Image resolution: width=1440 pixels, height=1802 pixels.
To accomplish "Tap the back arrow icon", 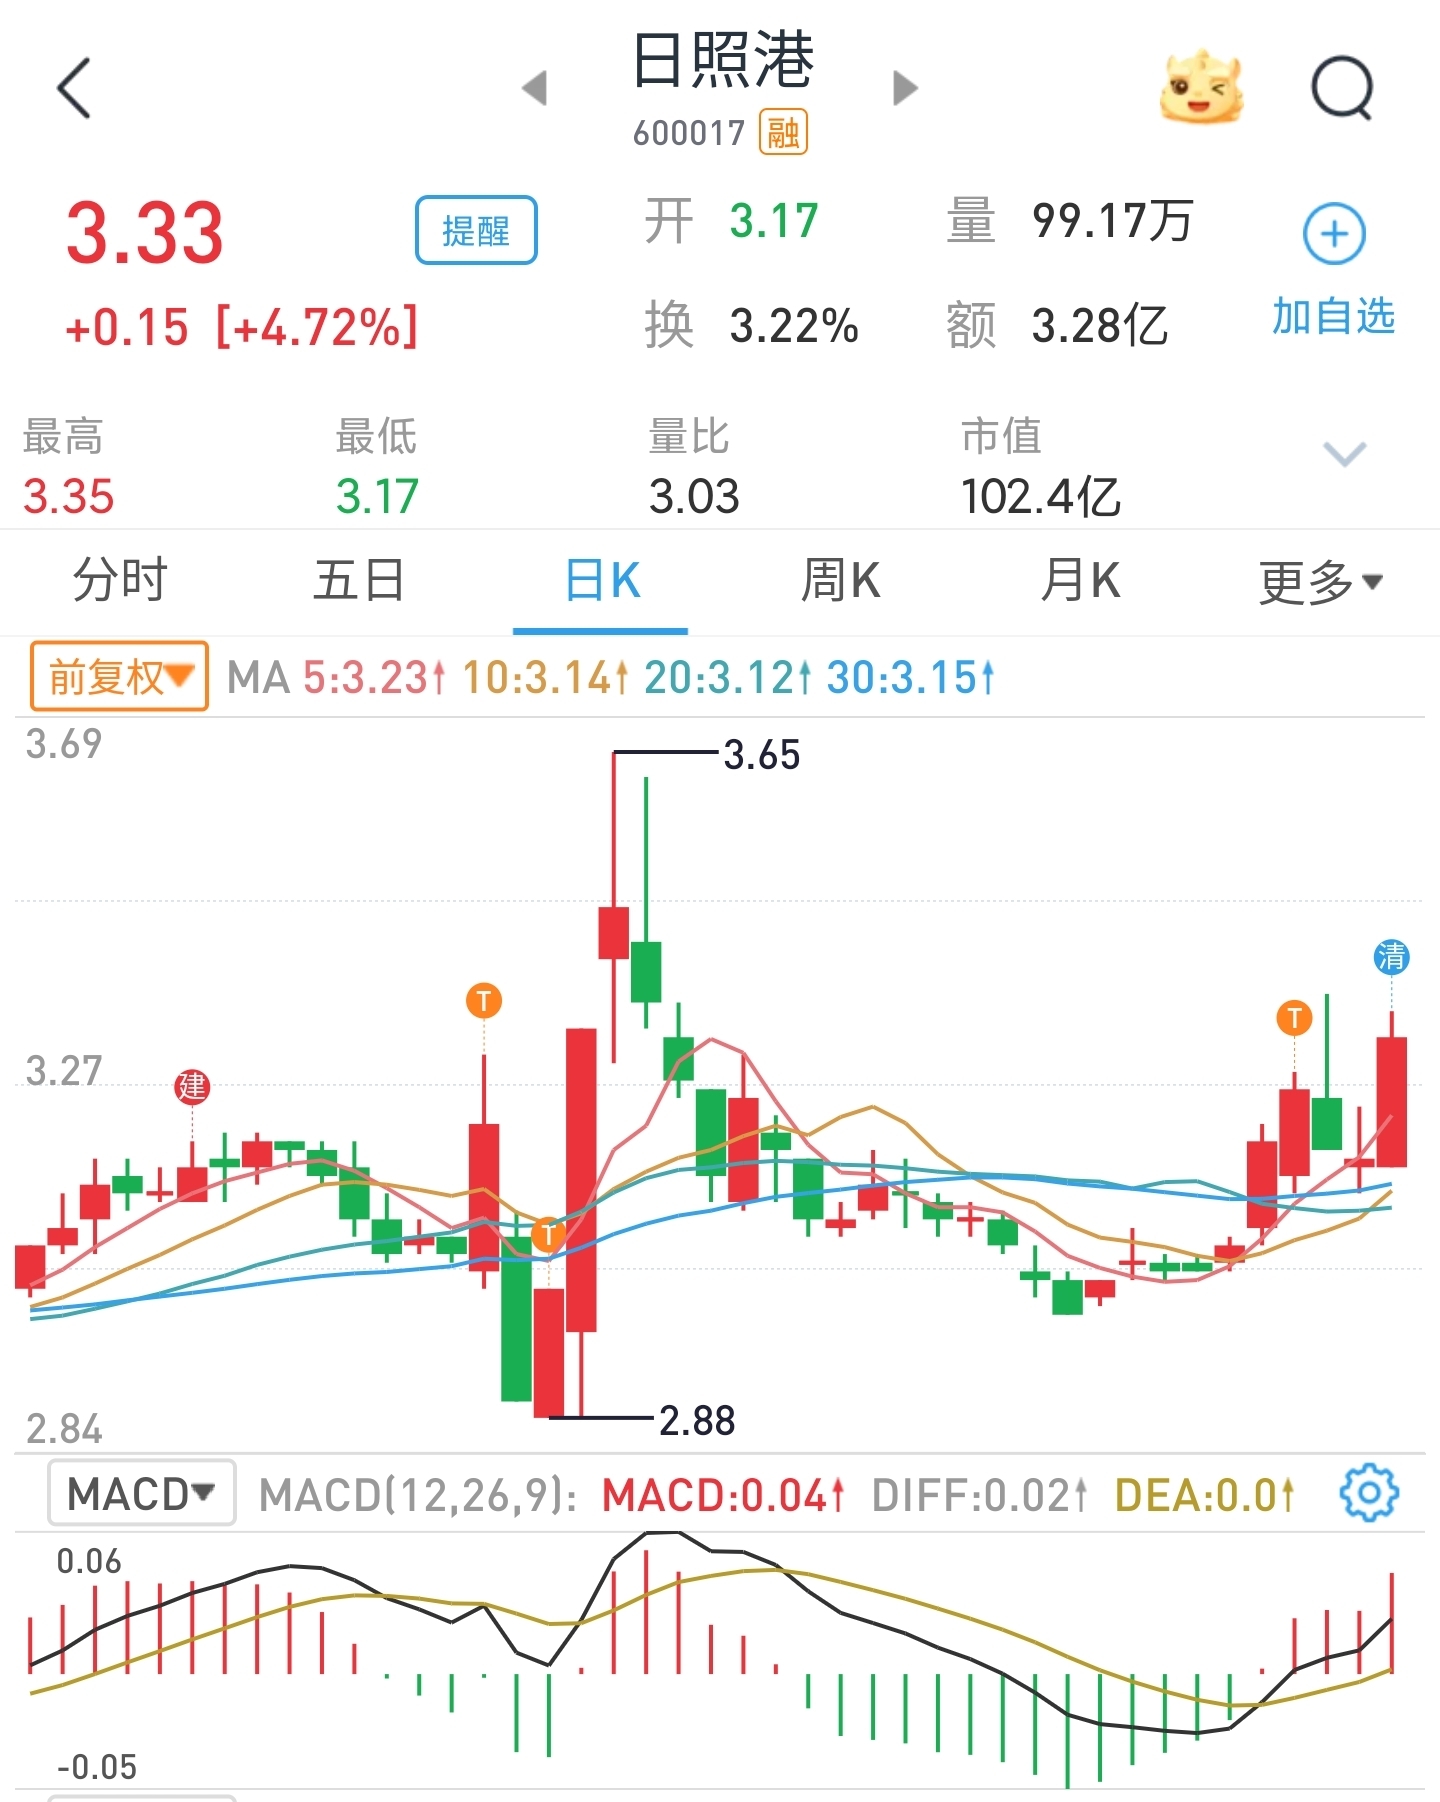I will (75, 88).
